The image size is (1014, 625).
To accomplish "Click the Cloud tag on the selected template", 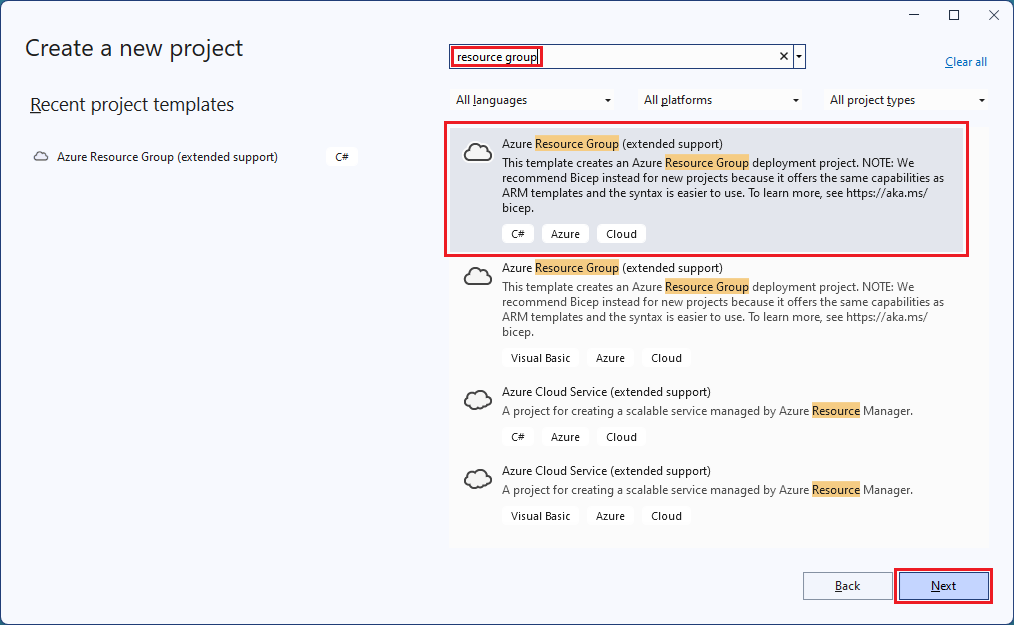I will tap(621, 233).
